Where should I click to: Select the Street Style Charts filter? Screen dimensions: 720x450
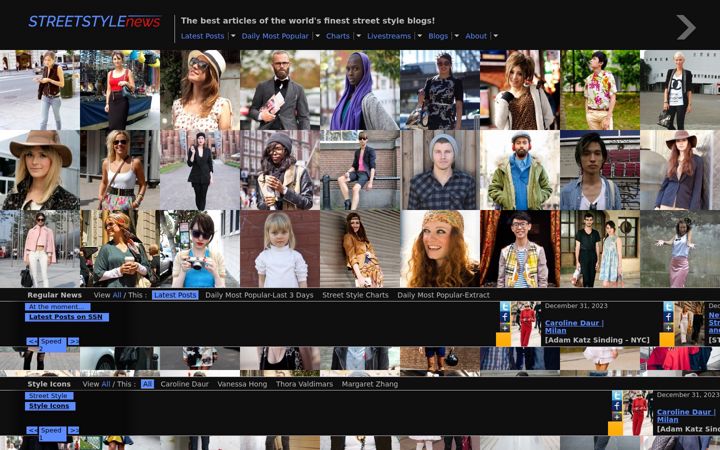(355, 295)
